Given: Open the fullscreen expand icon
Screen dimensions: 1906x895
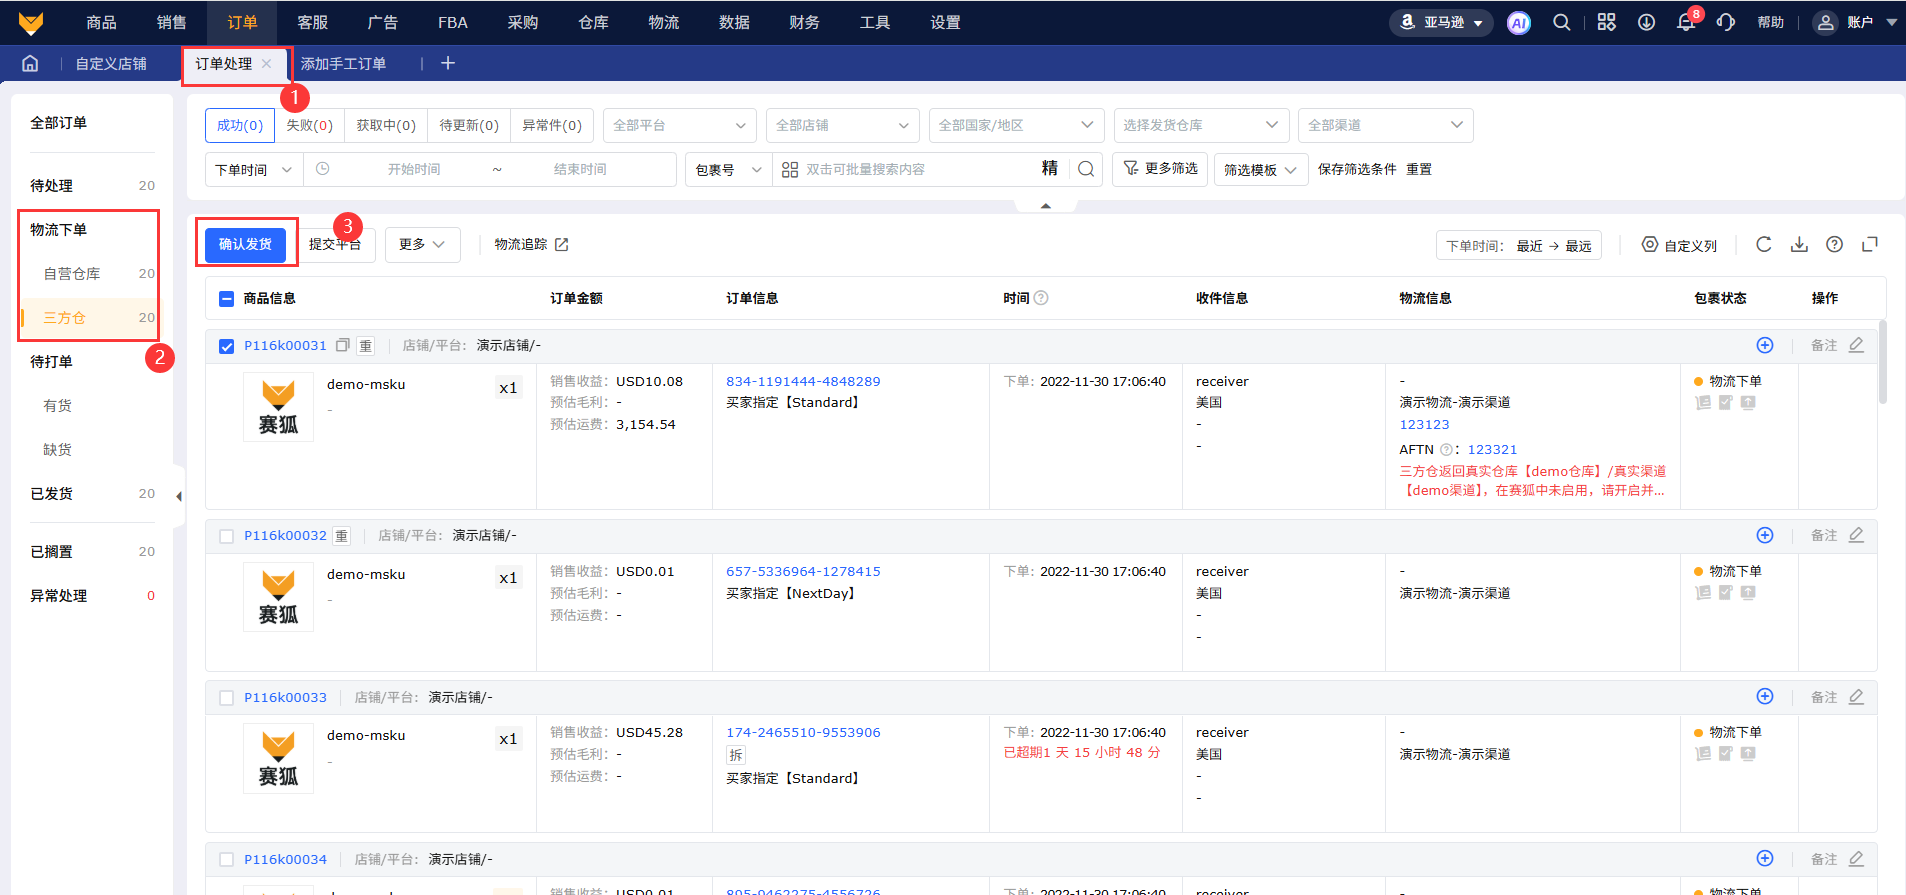Looking at the screenshot, I should tap(1869, 245).
